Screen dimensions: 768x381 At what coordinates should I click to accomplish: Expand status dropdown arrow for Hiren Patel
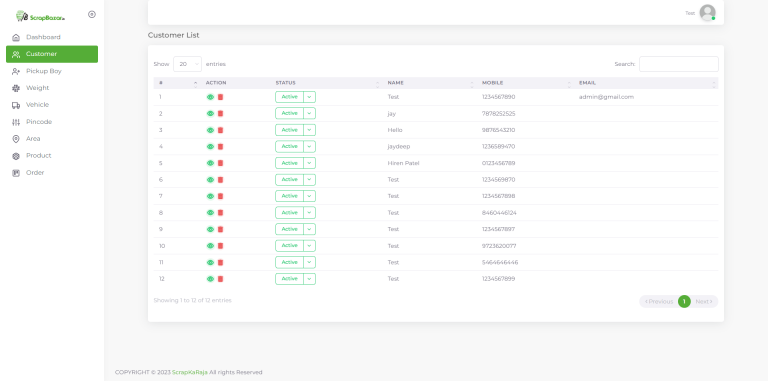click(x=309, y=163)
